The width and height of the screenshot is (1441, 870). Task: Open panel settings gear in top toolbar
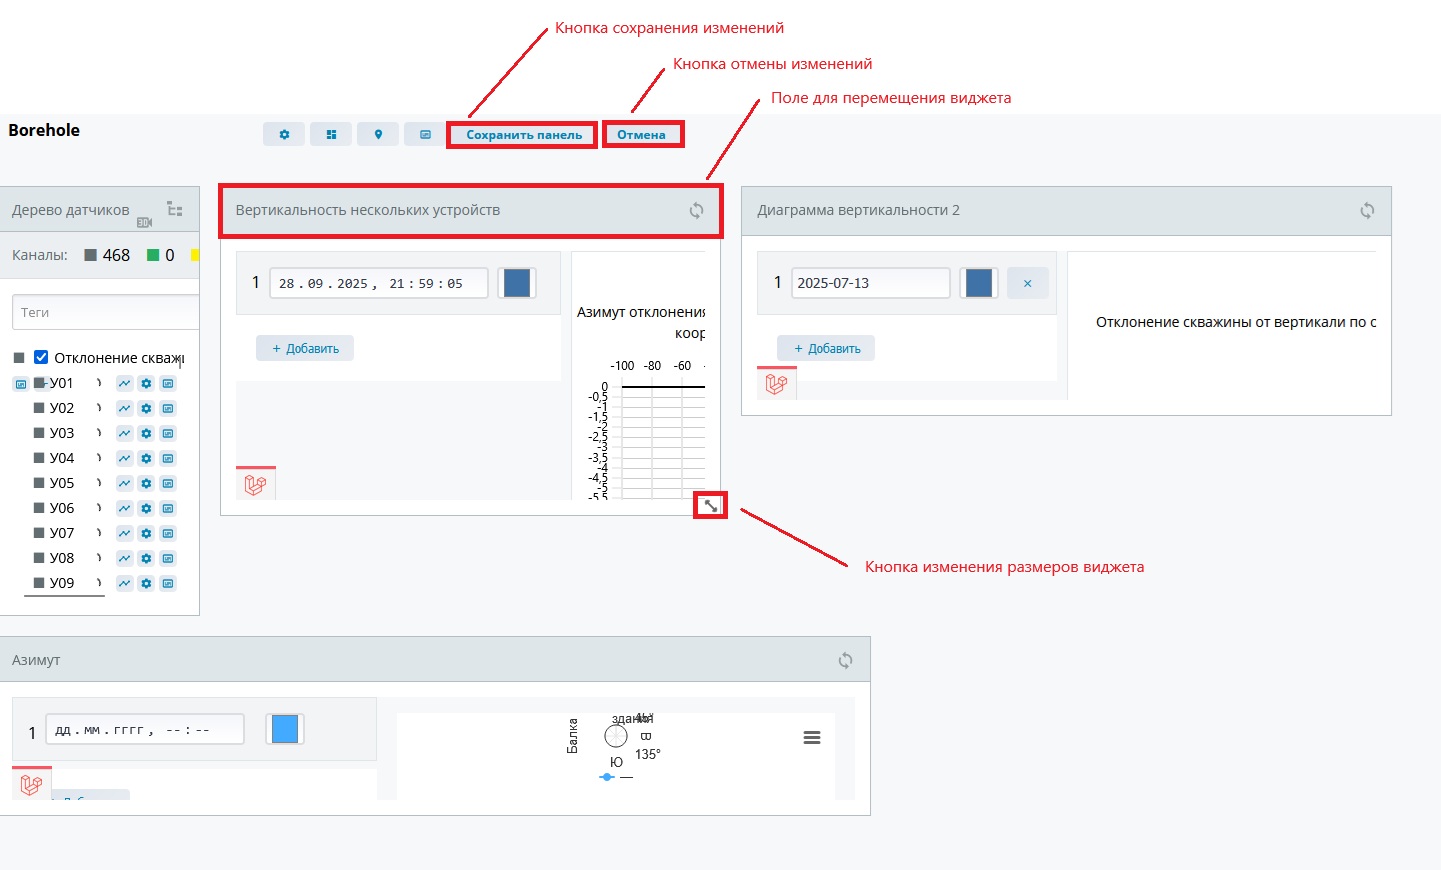coord(284,134)
